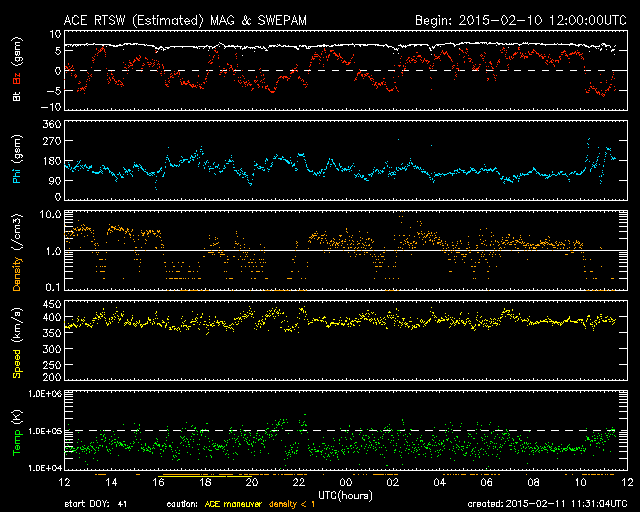Click the yellow 'ACE maneuver' caution legend
This screenshot has height=512, width=640.
(x=233, y=504)
